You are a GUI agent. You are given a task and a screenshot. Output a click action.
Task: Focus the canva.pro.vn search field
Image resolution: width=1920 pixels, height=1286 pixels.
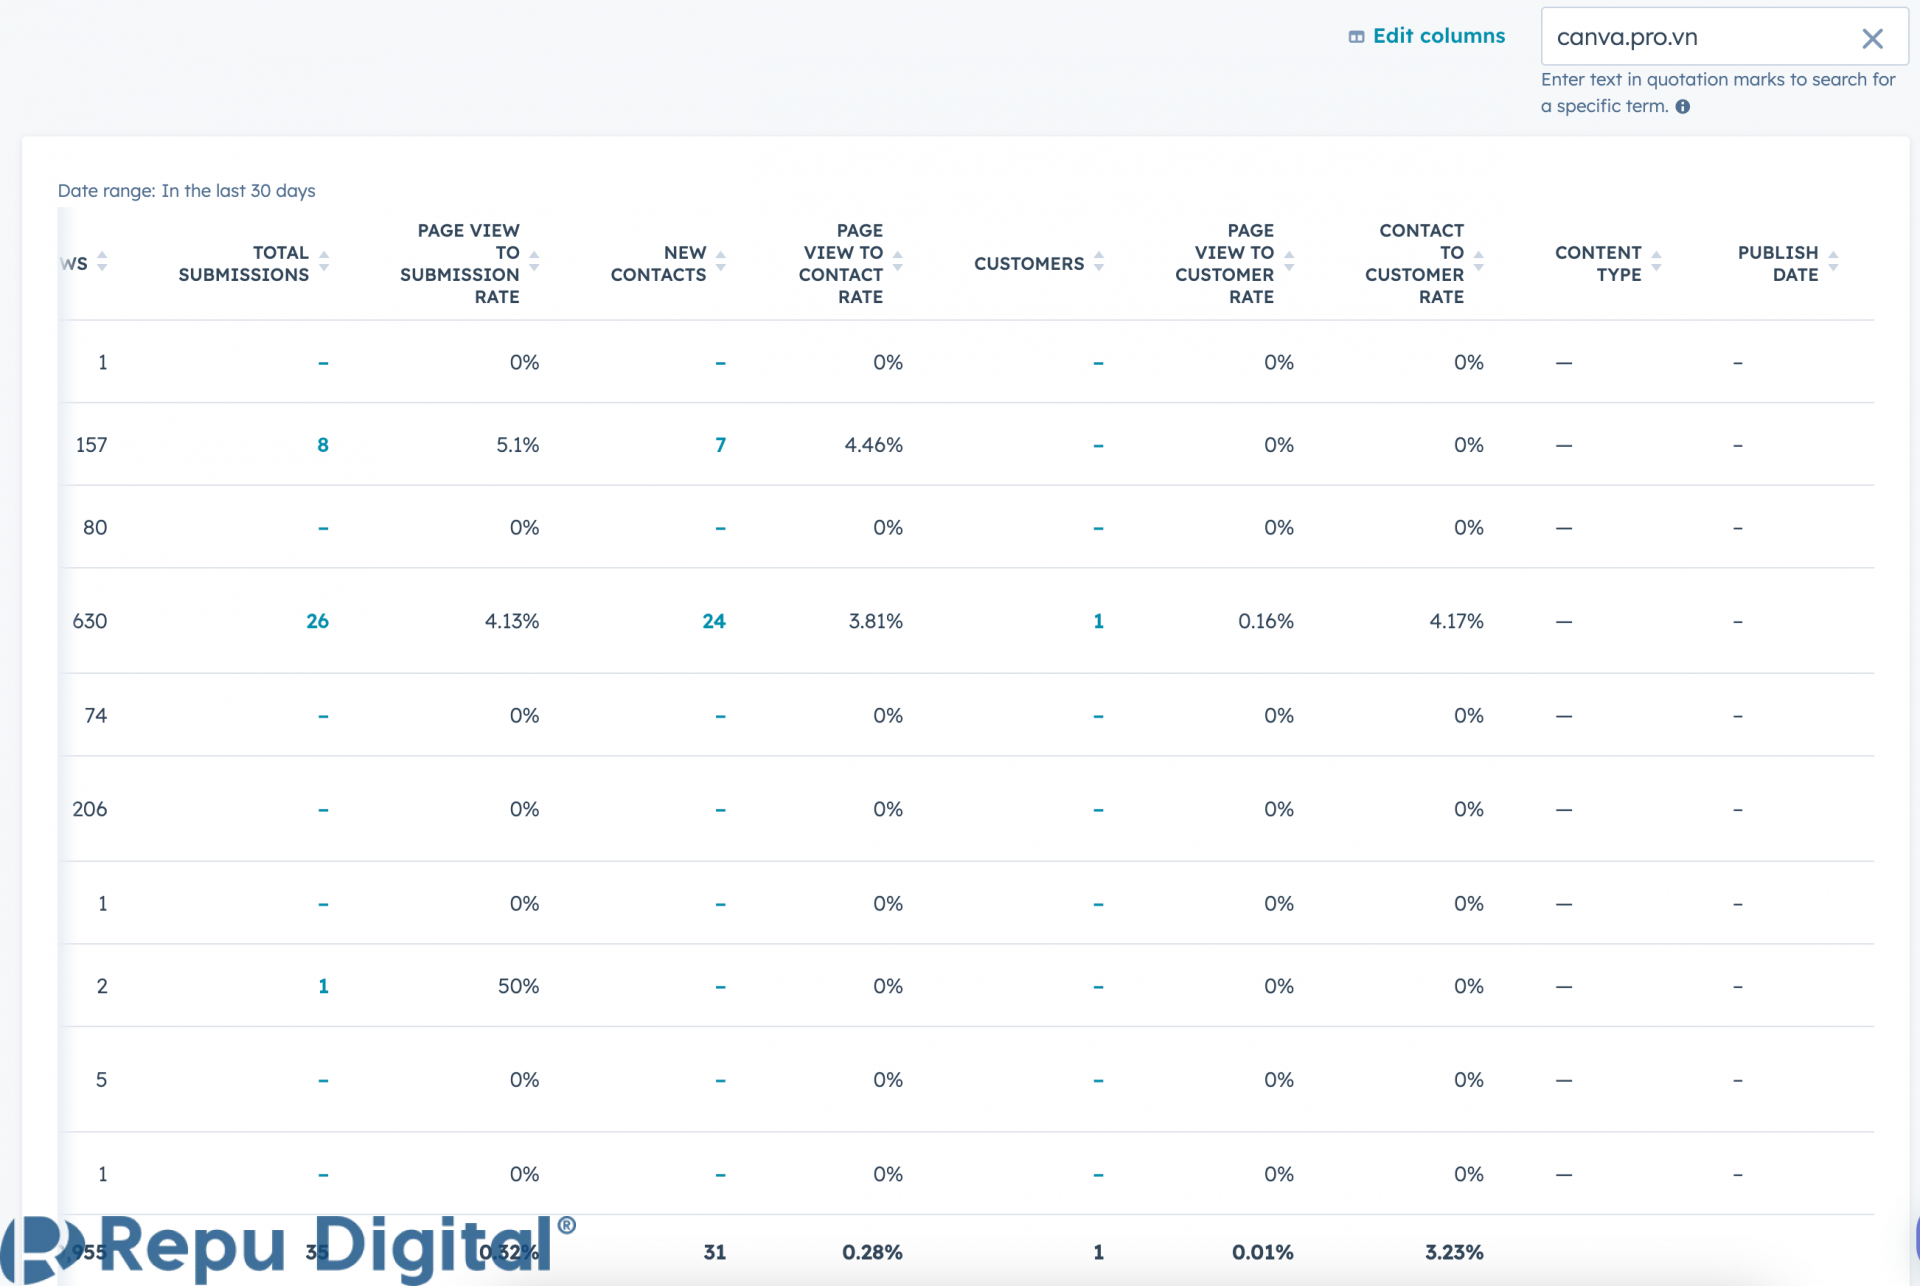[1724, 37]
